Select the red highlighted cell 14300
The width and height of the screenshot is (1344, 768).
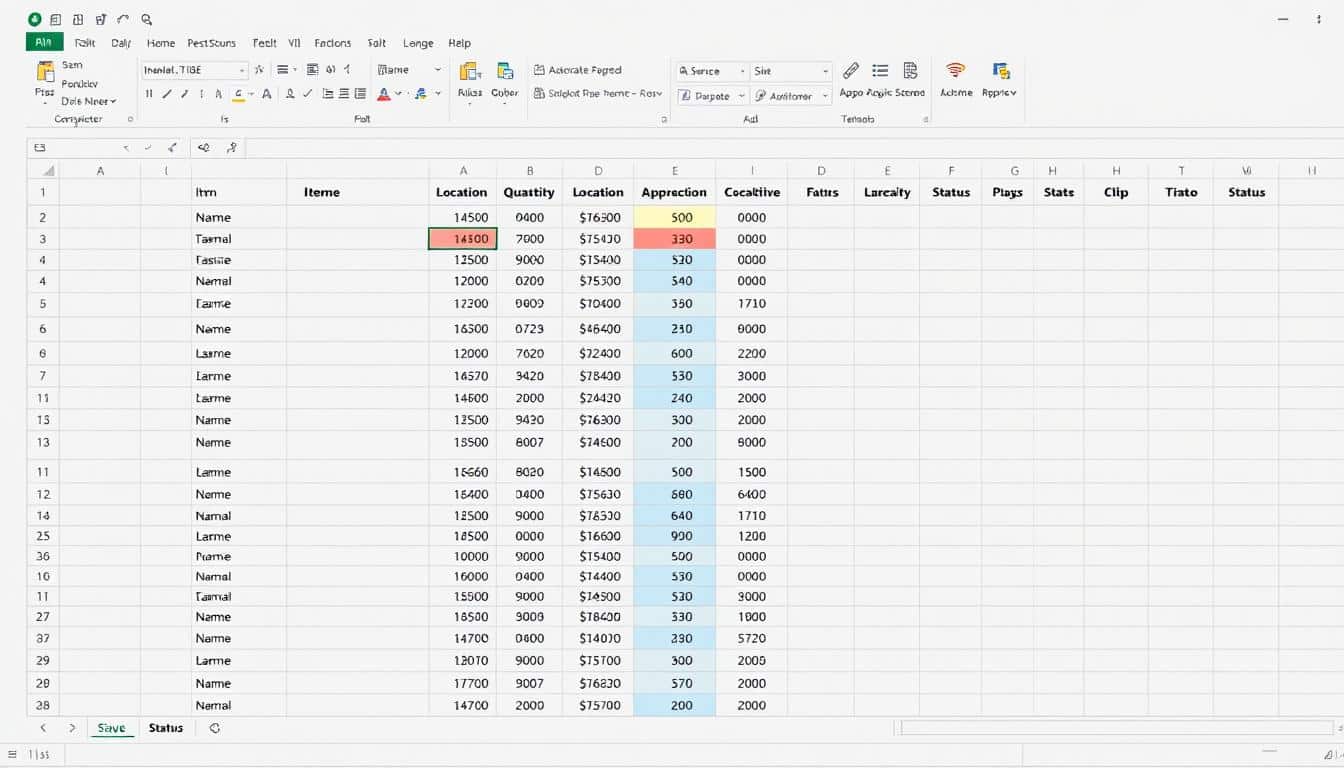click(x=462, y=239)
